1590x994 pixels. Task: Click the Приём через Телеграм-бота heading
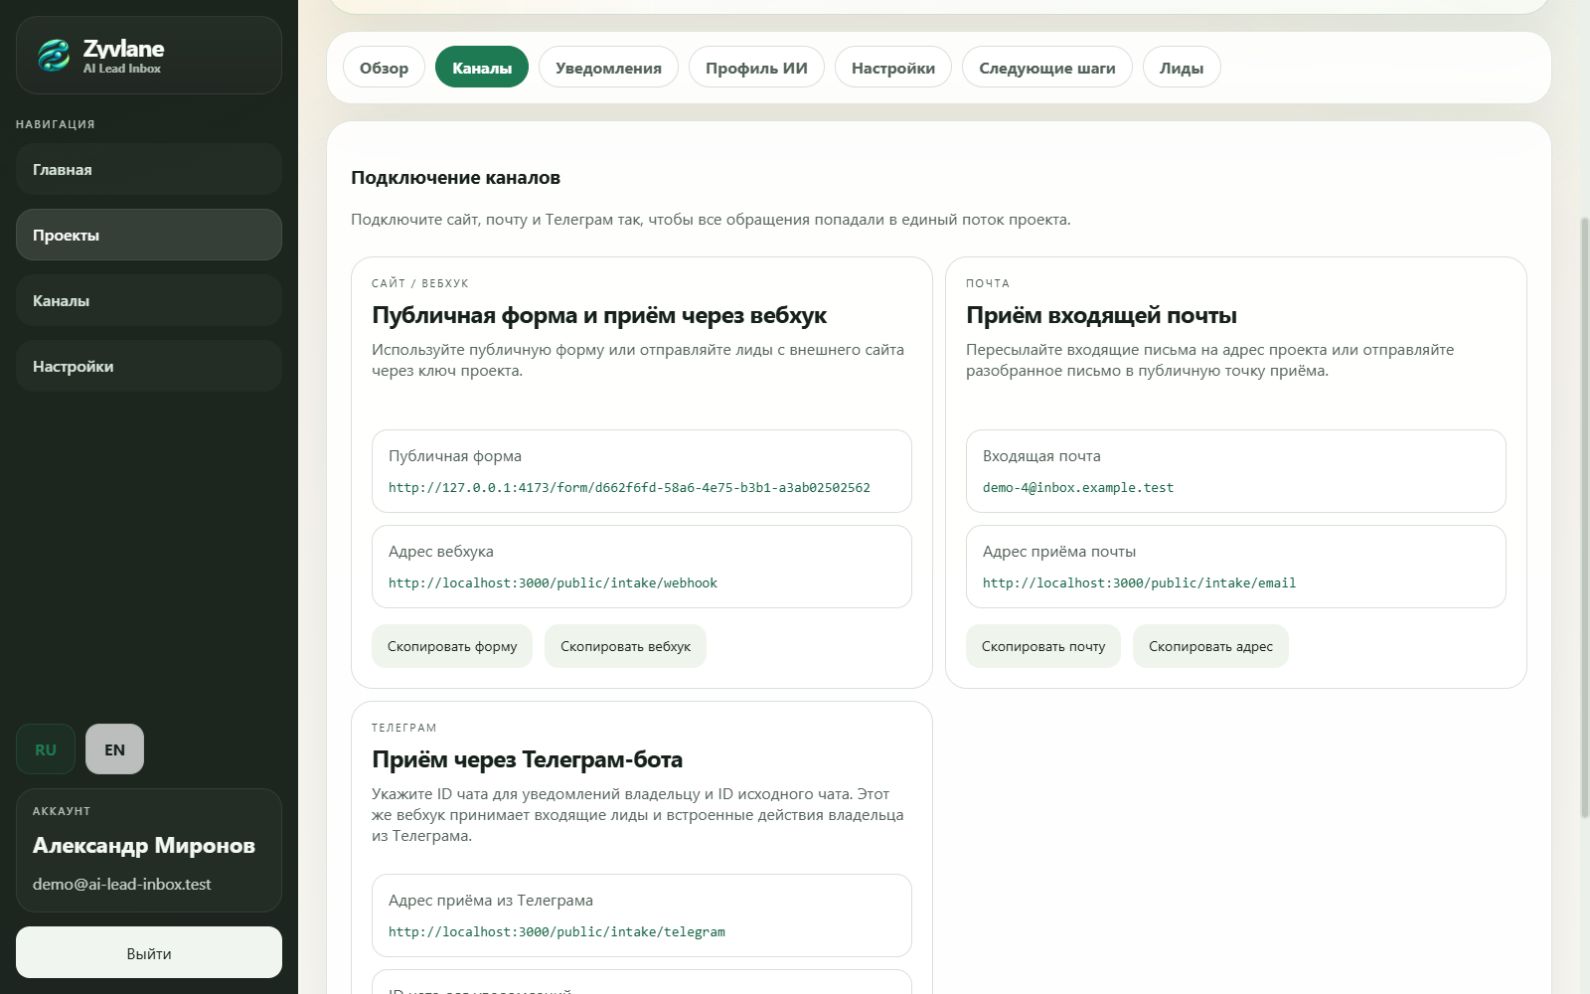[527, 759]
